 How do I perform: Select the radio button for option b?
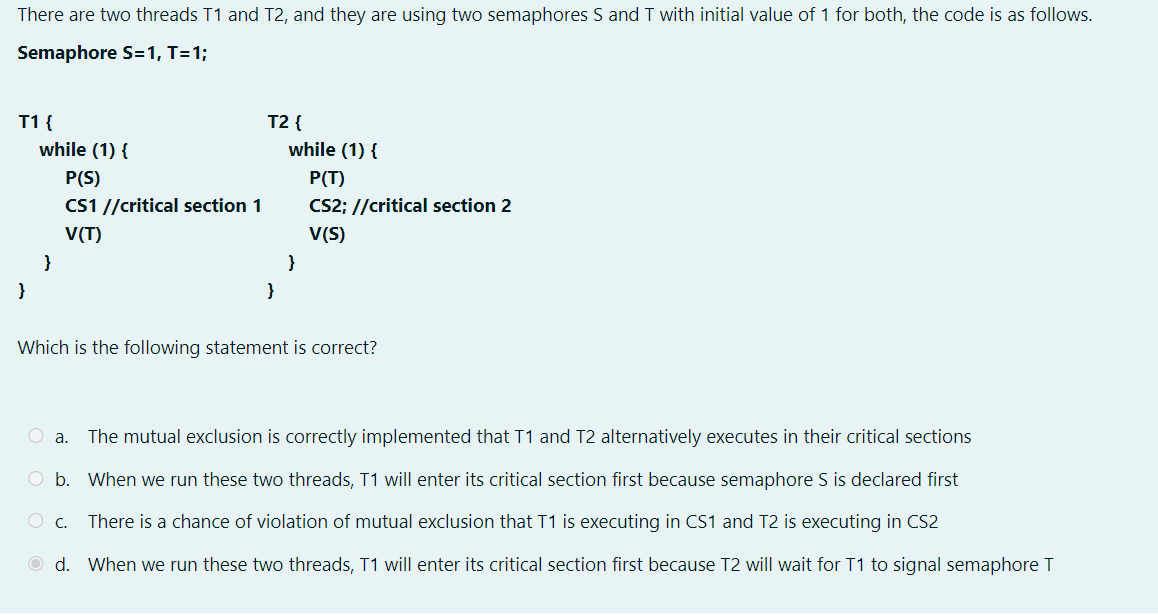tap(35, 479)
